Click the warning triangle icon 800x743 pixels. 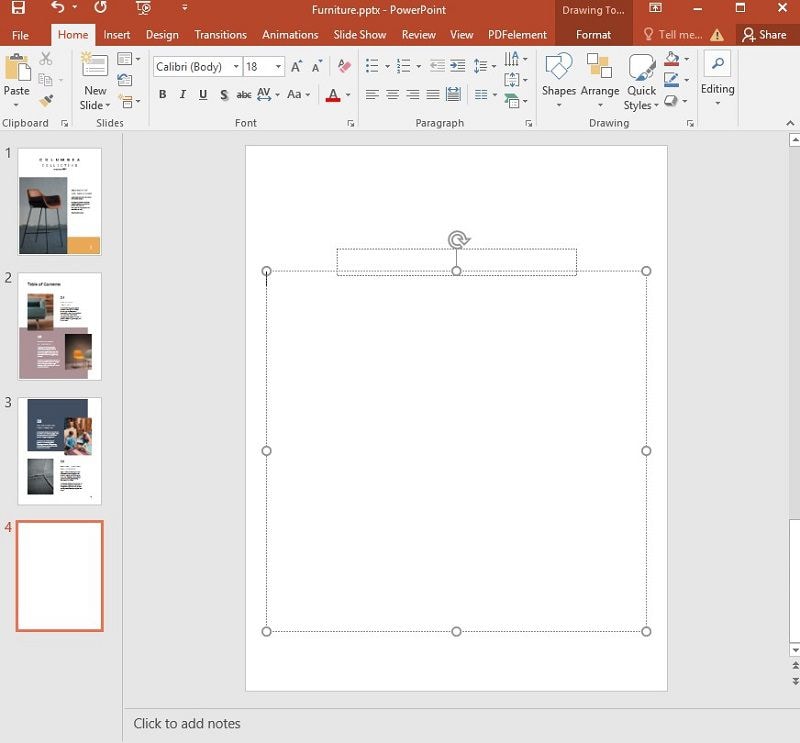(x=717, y=35)
